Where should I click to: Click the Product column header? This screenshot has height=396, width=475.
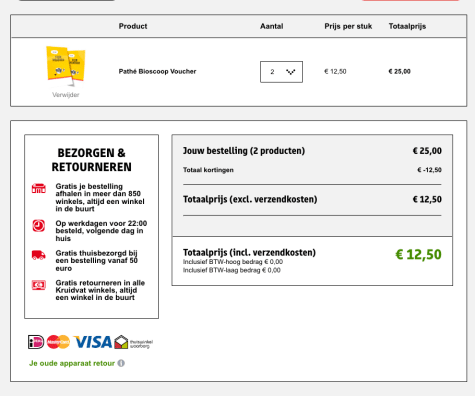pos(133,26)
